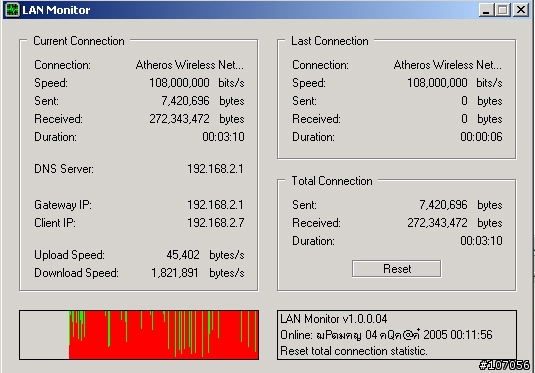Image resolution: width=535 pixels, height=373 pixels.
Task: Click the Reset total connection statistic hint
Action: click(x=353, y=351)
